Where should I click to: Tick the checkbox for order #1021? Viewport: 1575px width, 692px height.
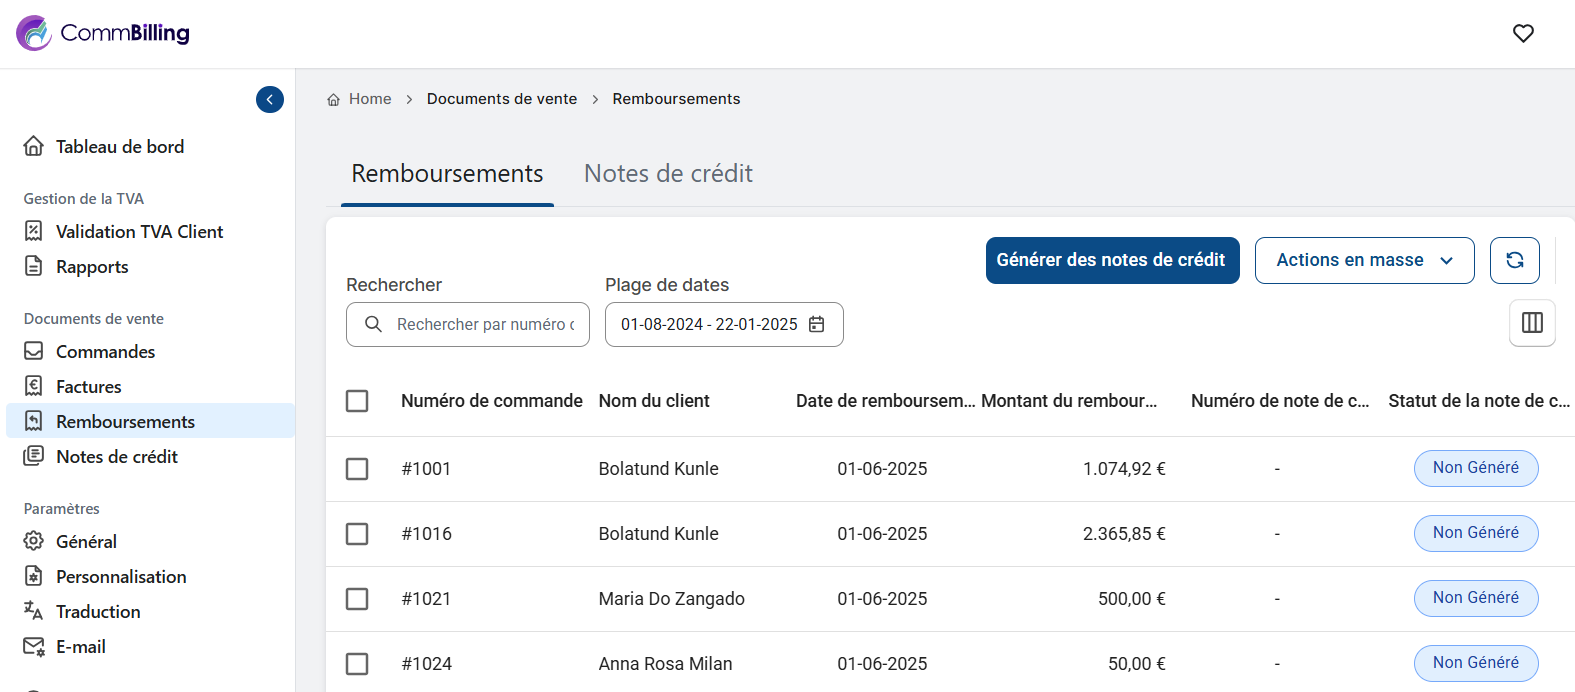coord(357,599)
